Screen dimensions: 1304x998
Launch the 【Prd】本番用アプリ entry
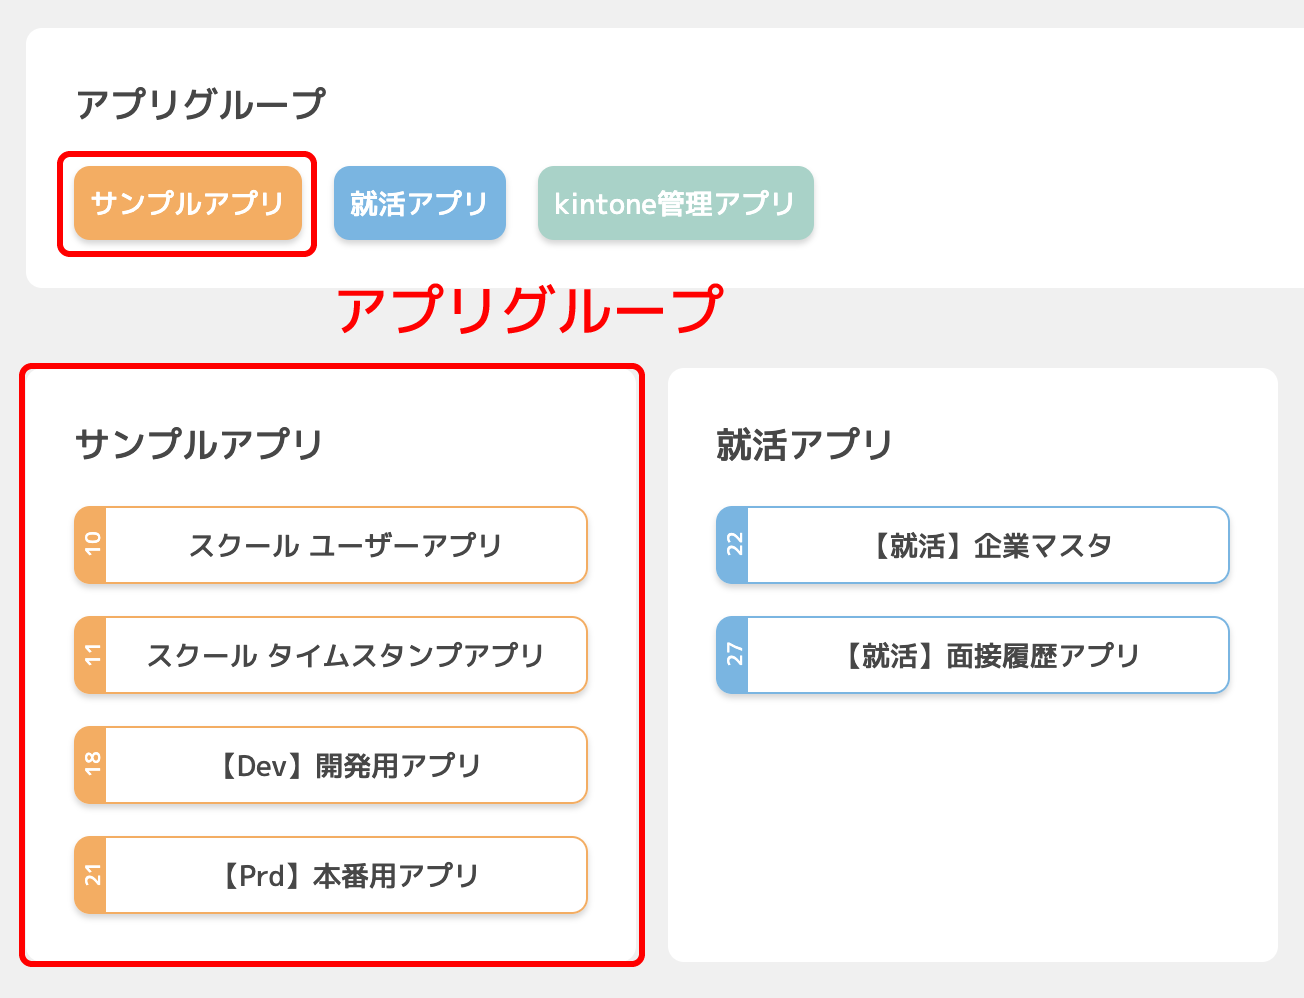pyautogui.click(x=345, y=875)
